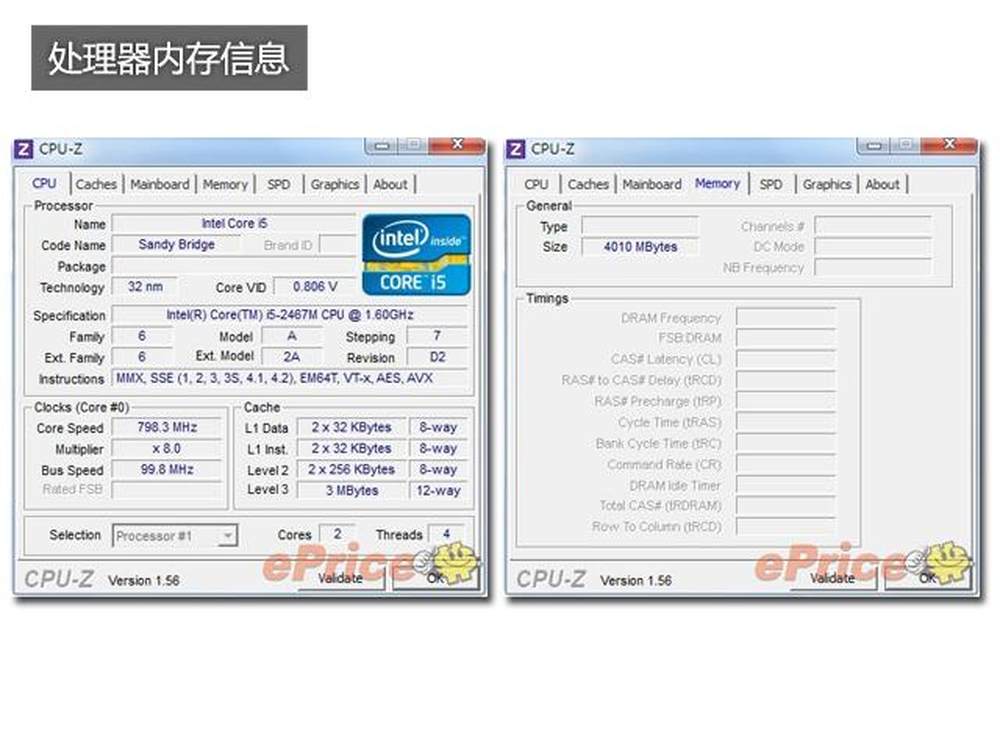Click the Level 3 value 3 MBytes
The image size is (1000, 750).
(x=351, y=490)
